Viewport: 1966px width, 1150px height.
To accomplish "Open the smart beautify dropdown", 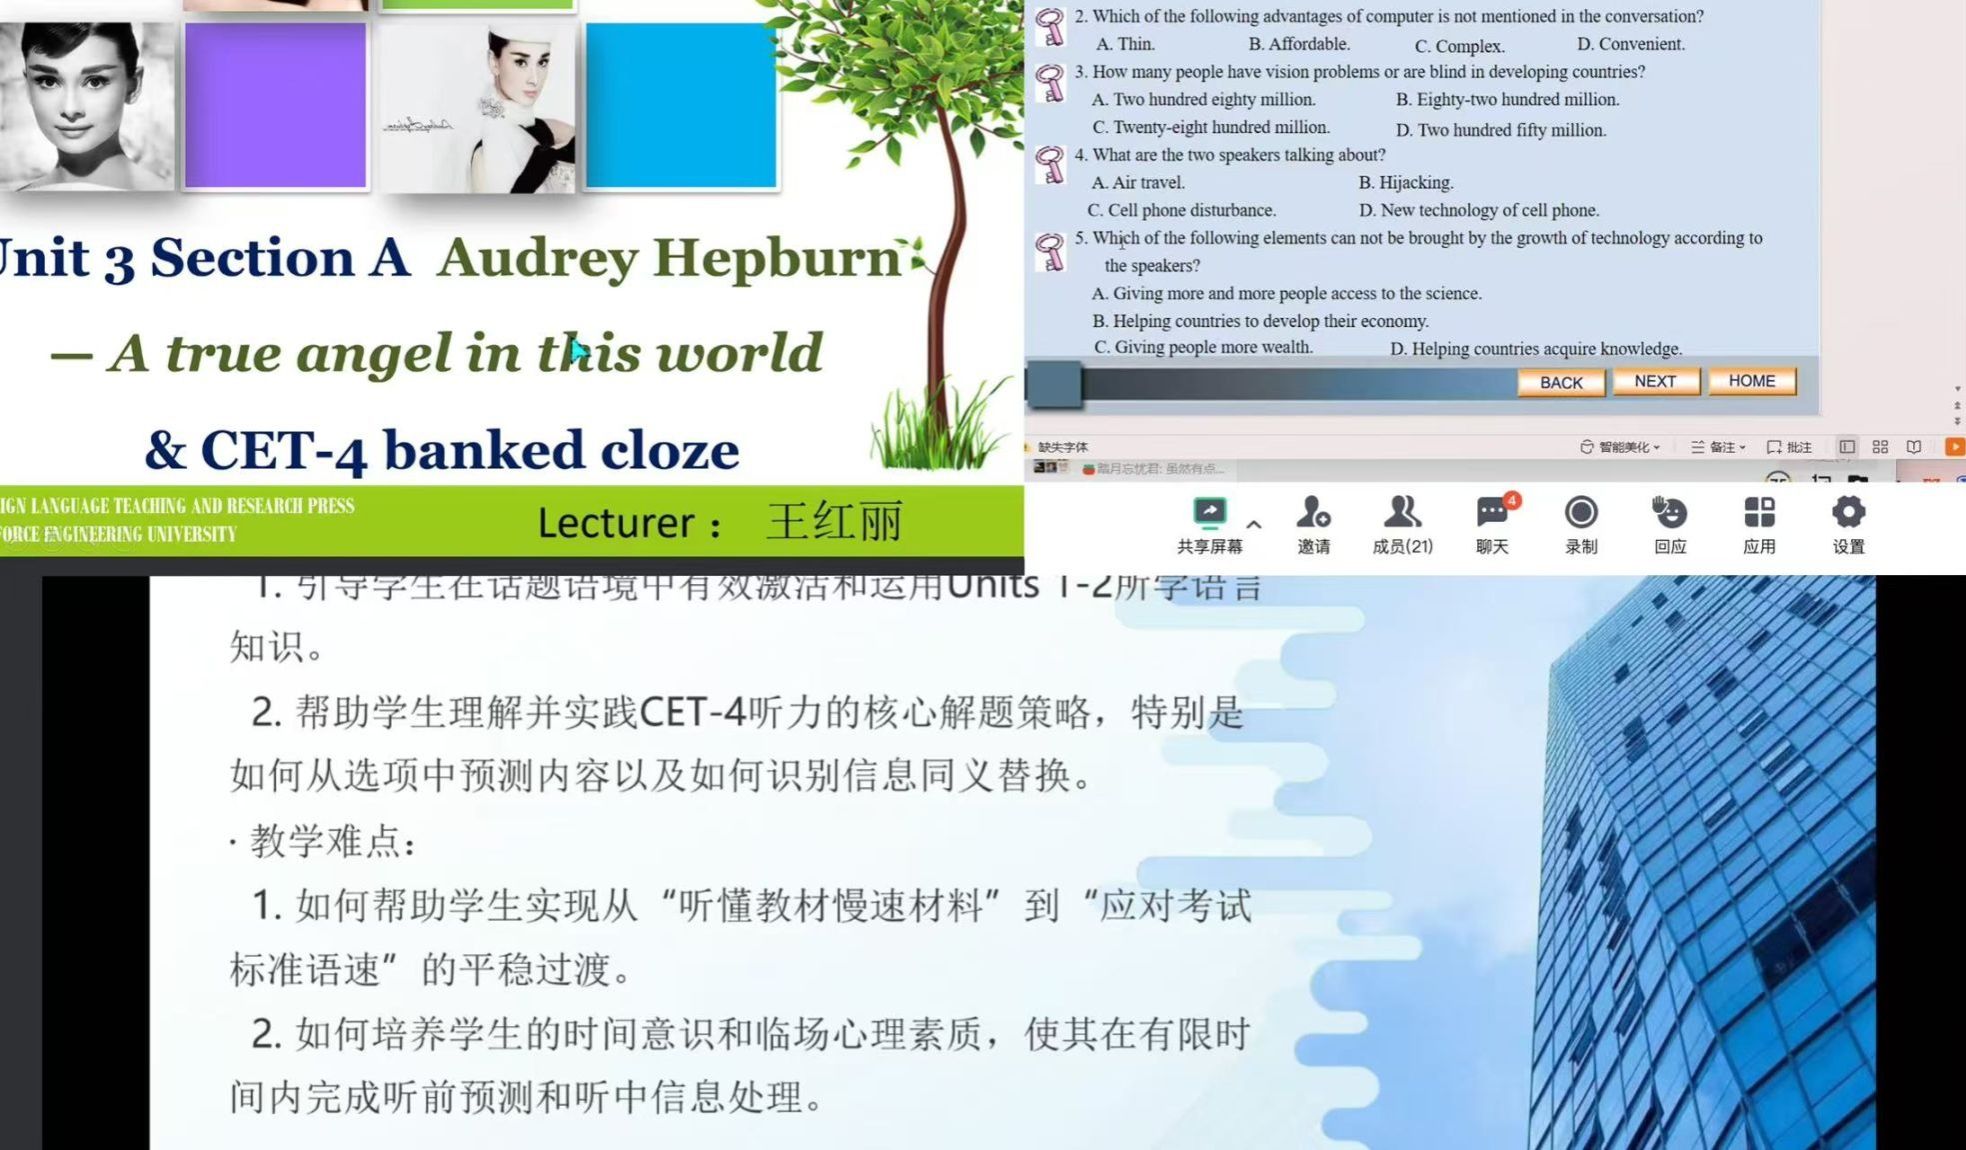I will point(1620,447).
